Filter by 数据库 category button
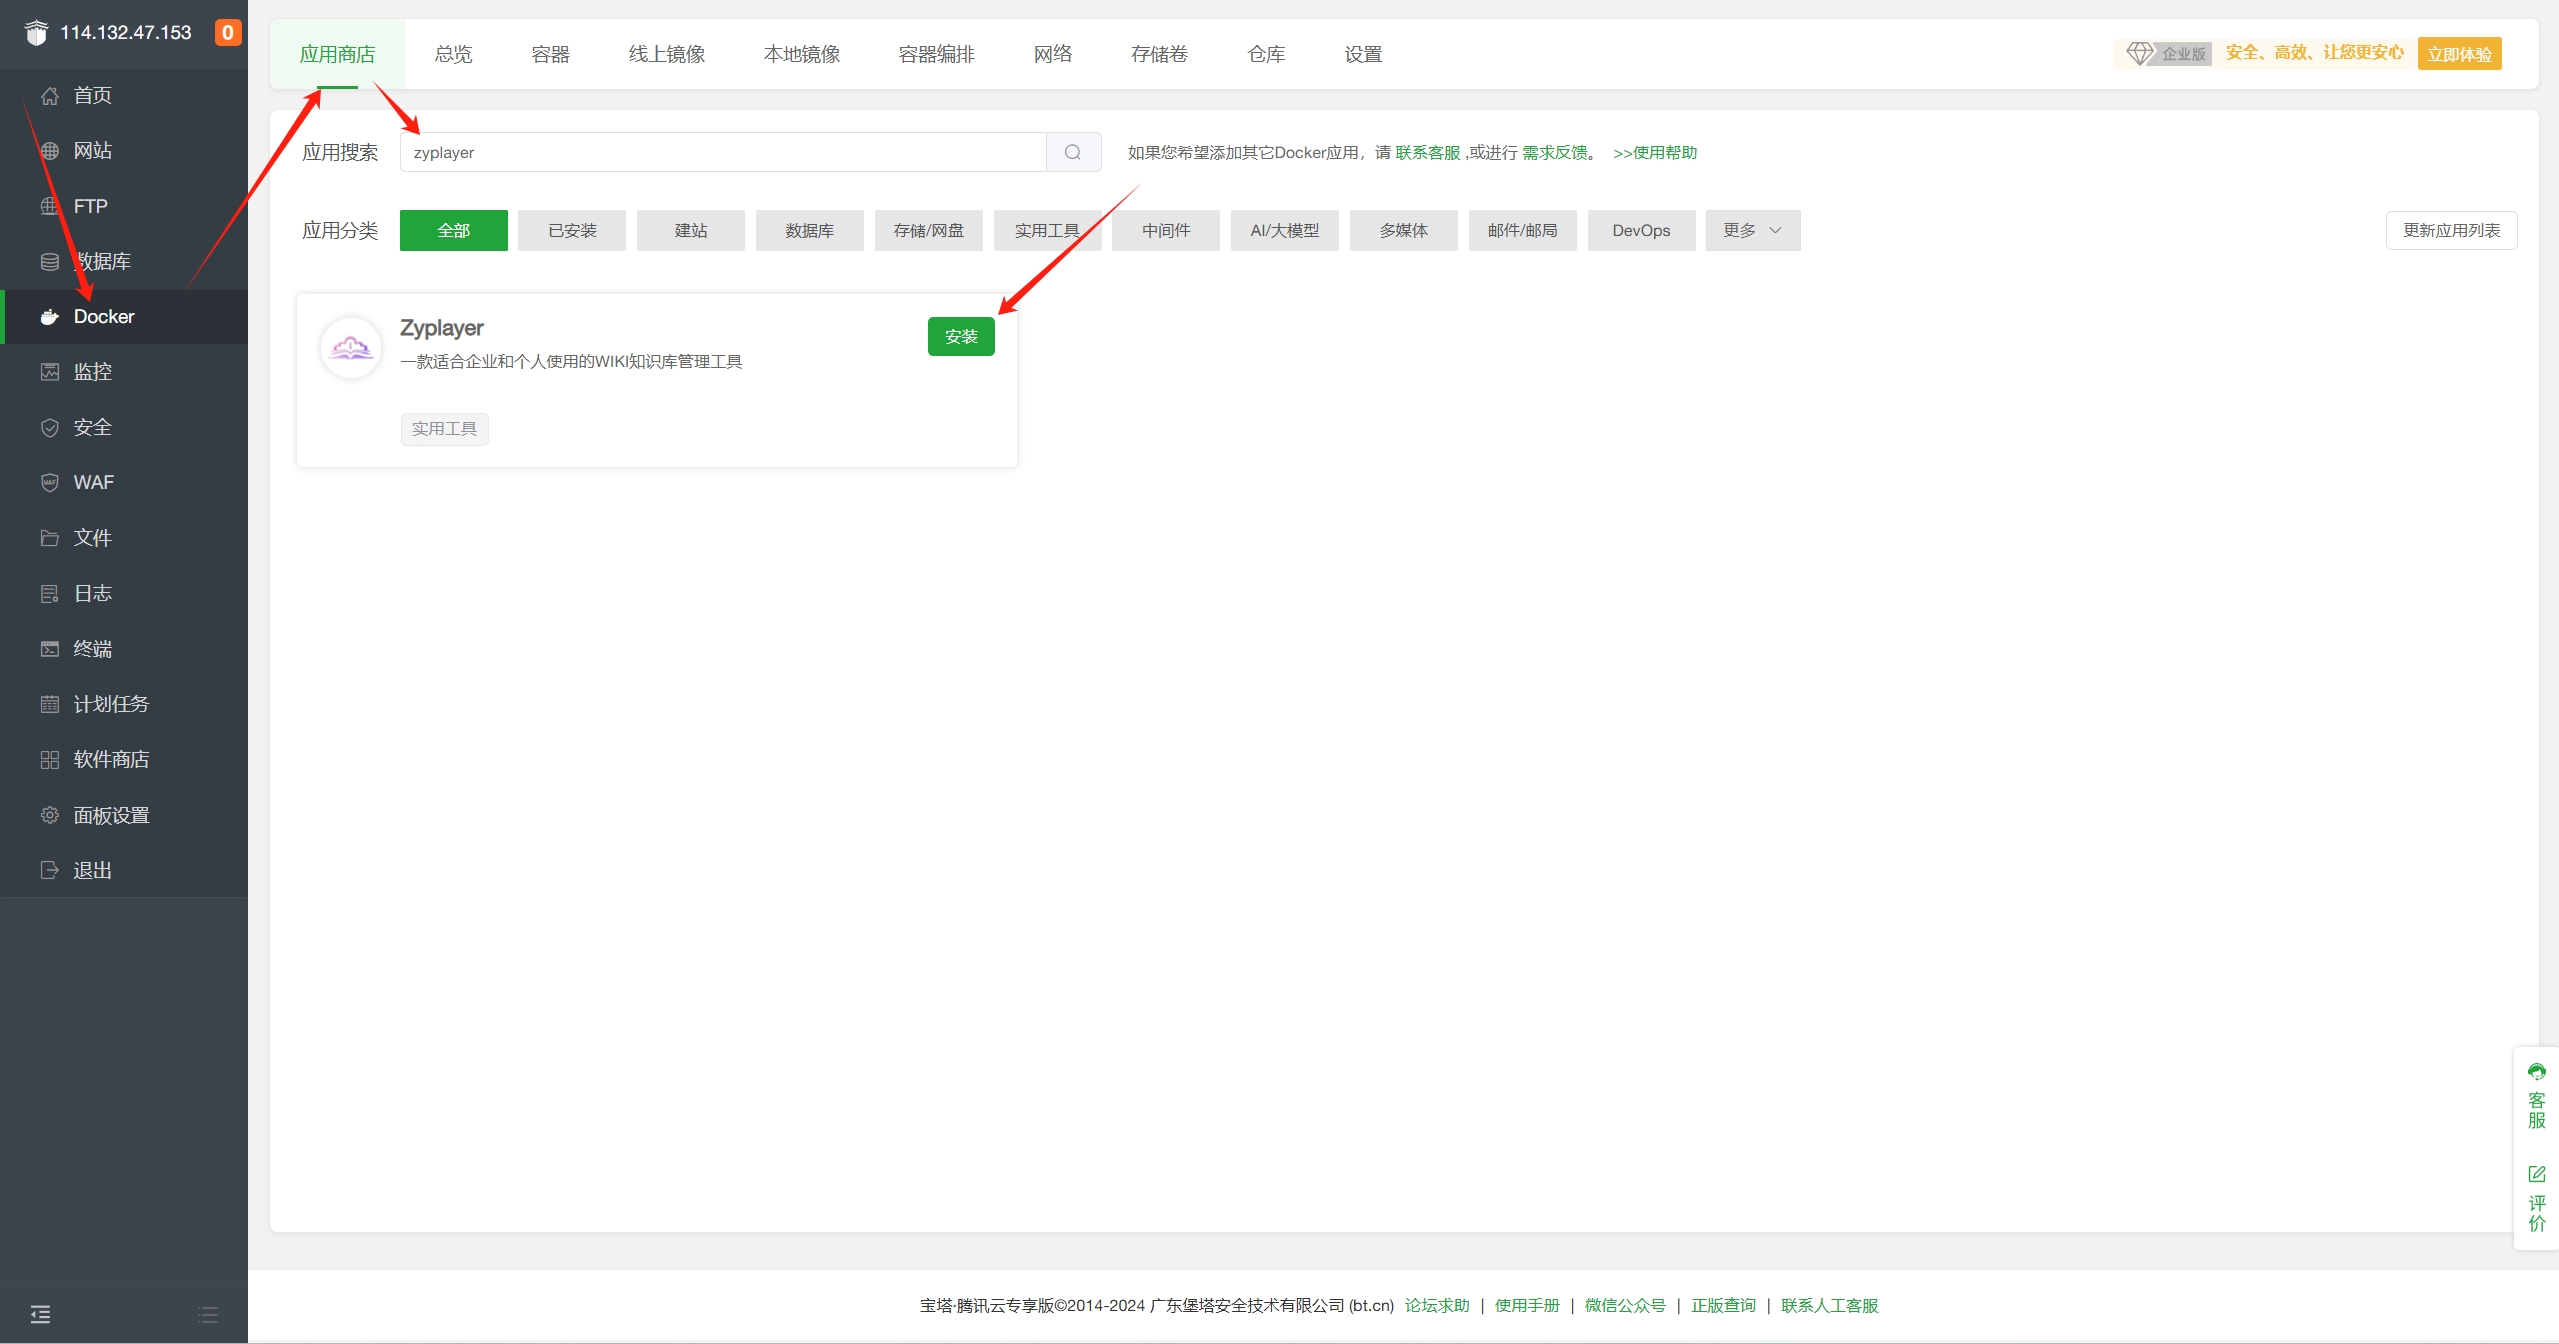 click(x=809, y=230)
